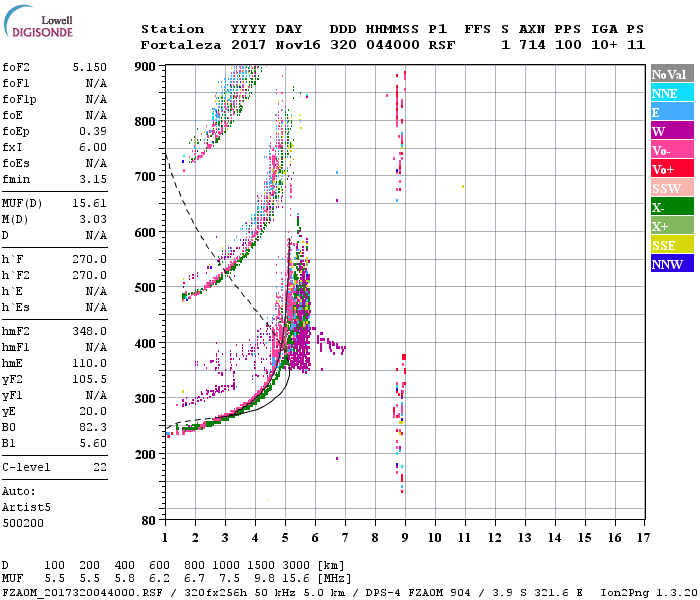Click the B1 value 5.60

pyautogui.click(x=93, y=443)
